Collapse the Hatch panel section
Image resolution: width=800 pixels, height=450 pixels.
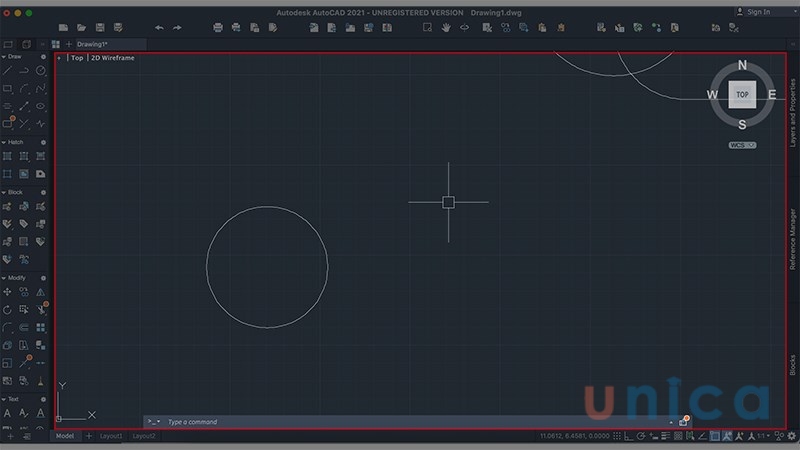pyautogui.click(x=4, y=142)
